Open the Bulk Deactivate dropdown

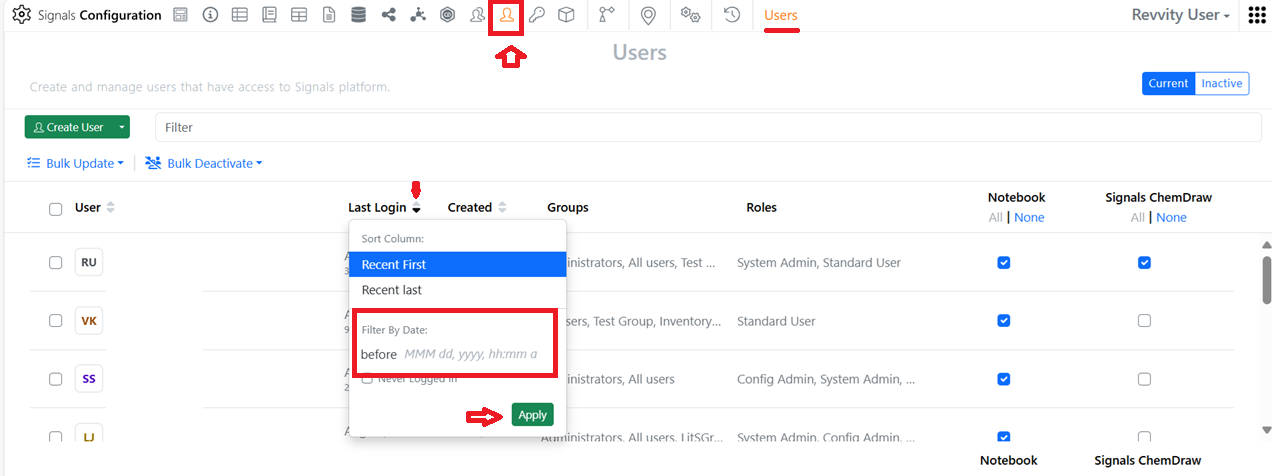tap(204, 163)
